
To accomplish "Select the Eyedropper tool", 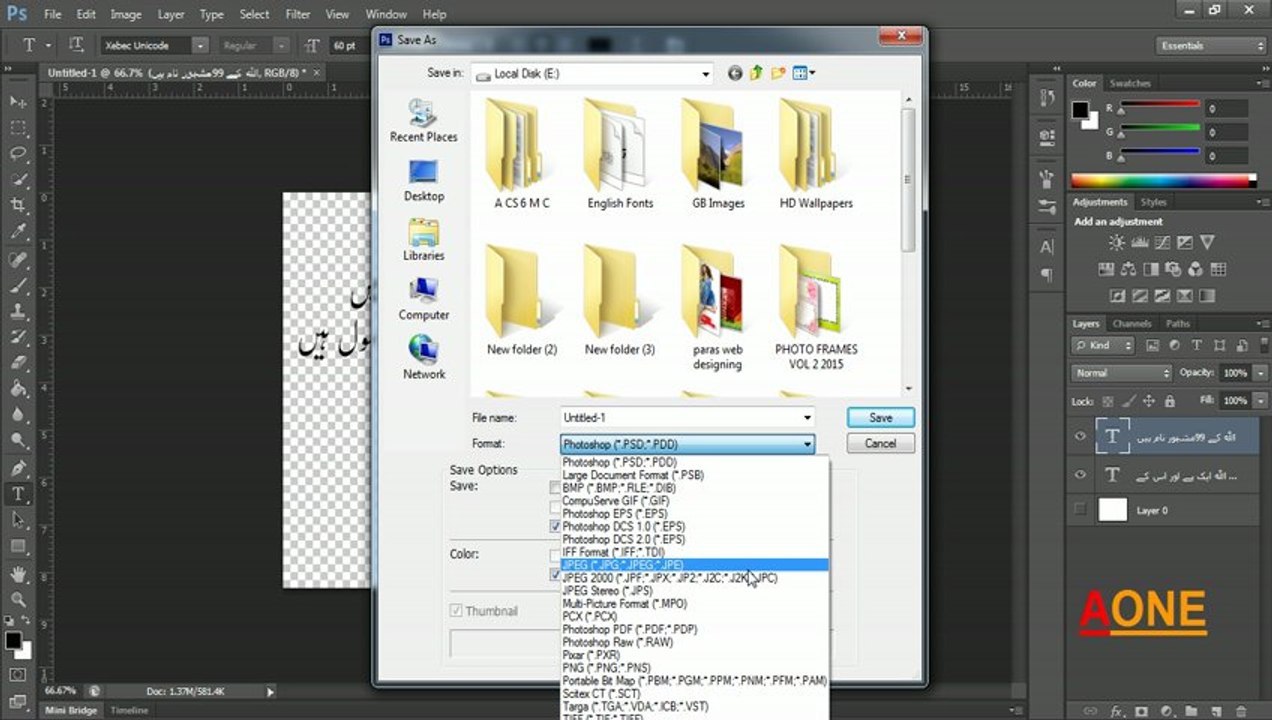I will [x=18, y=232].
